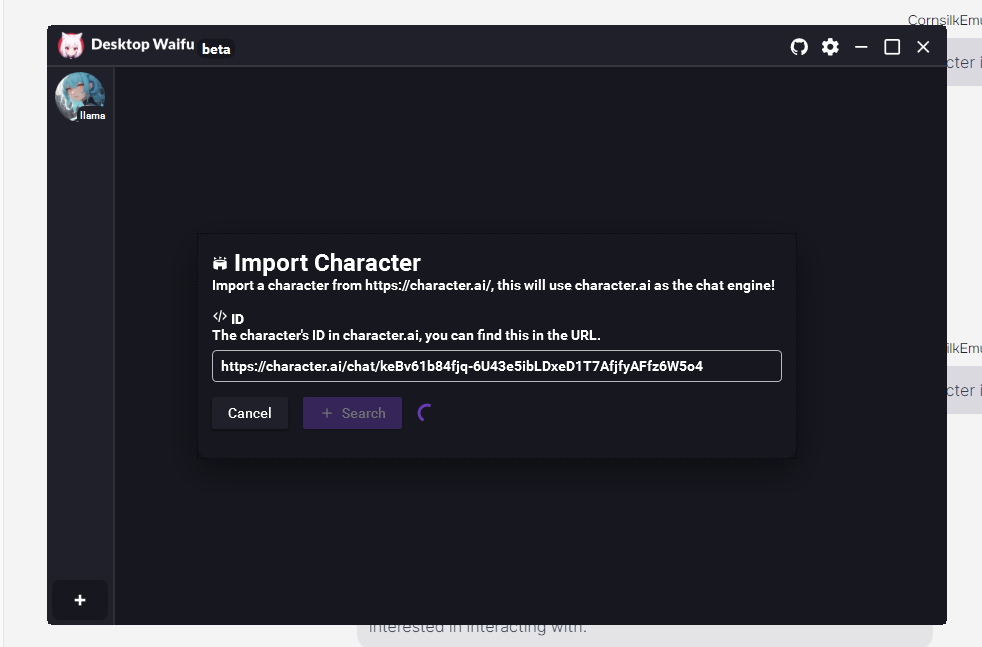The width and height of the screenshot is (982, 647).
Task: Click the loading spinner next to Search
Action: 425,413
